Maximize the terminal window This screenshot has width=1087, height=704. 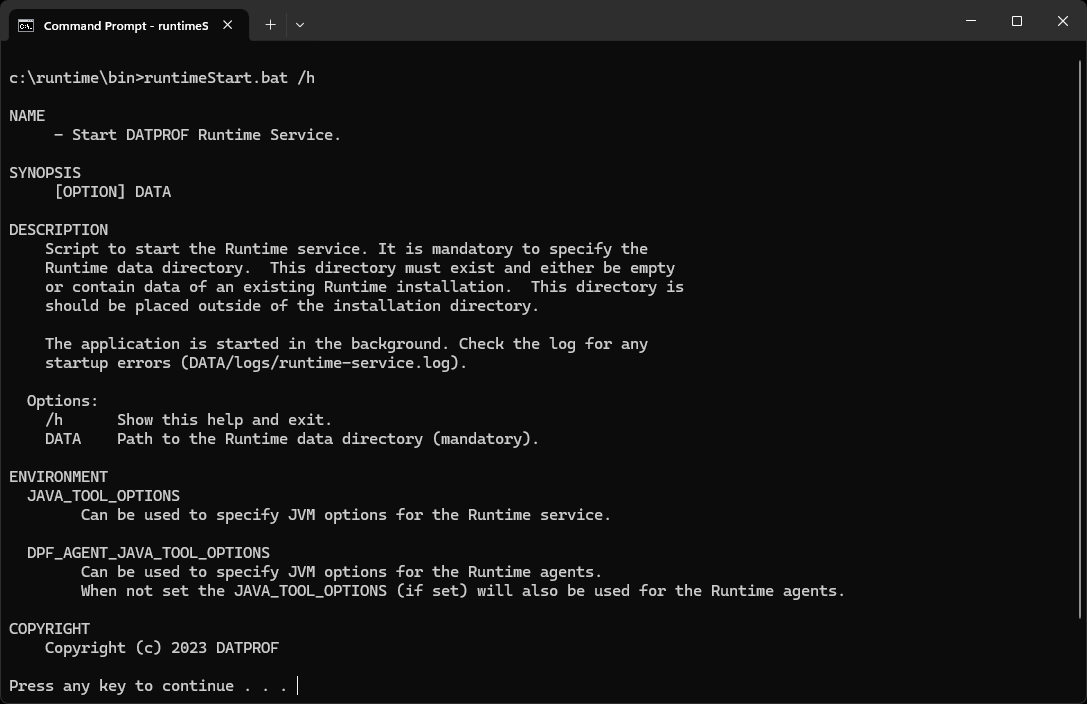click(1017, 20)
